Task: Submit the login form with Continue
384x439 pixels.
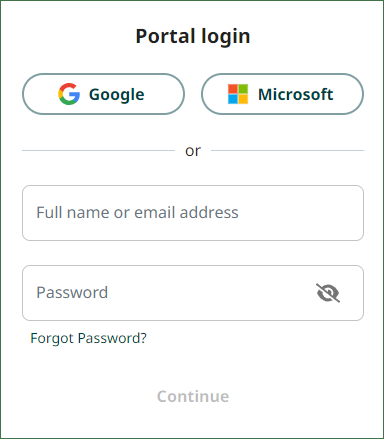Action: click(193, 396)
